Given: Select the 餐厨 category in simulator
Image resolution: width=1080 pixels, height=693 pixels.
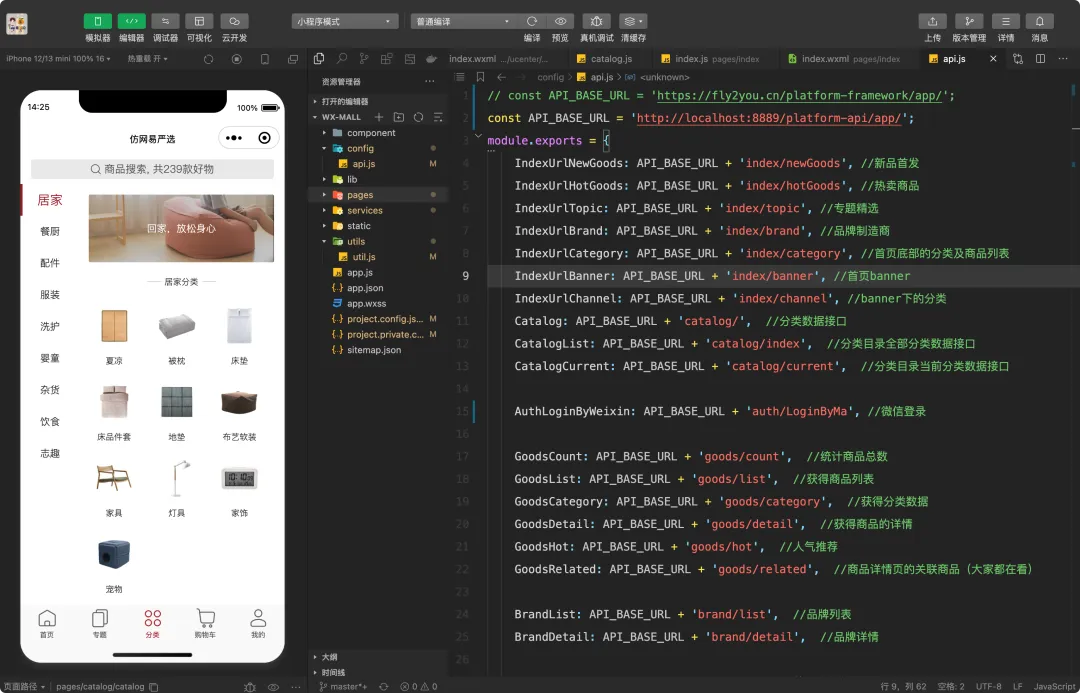Looking at the screenshot, I should [50, 231].
